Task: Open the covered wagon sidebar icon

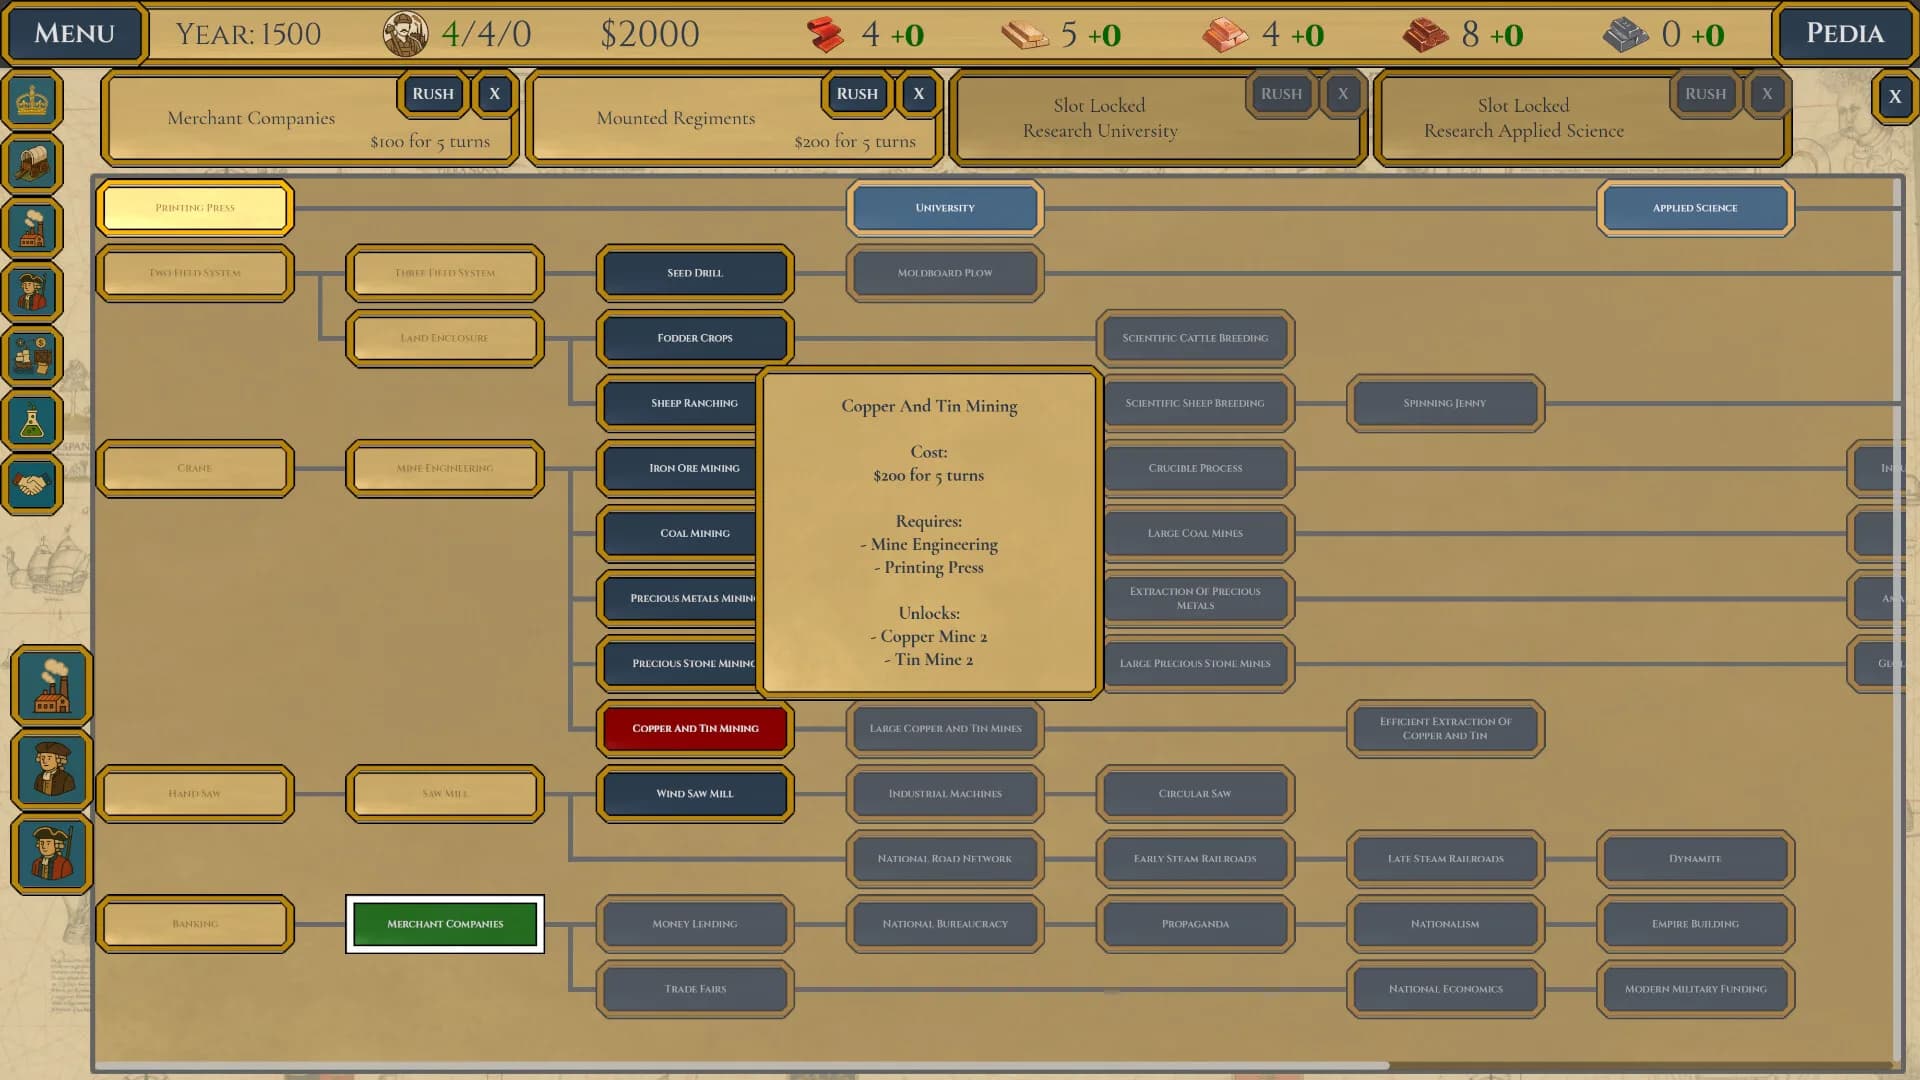Action: click(32, 163)
